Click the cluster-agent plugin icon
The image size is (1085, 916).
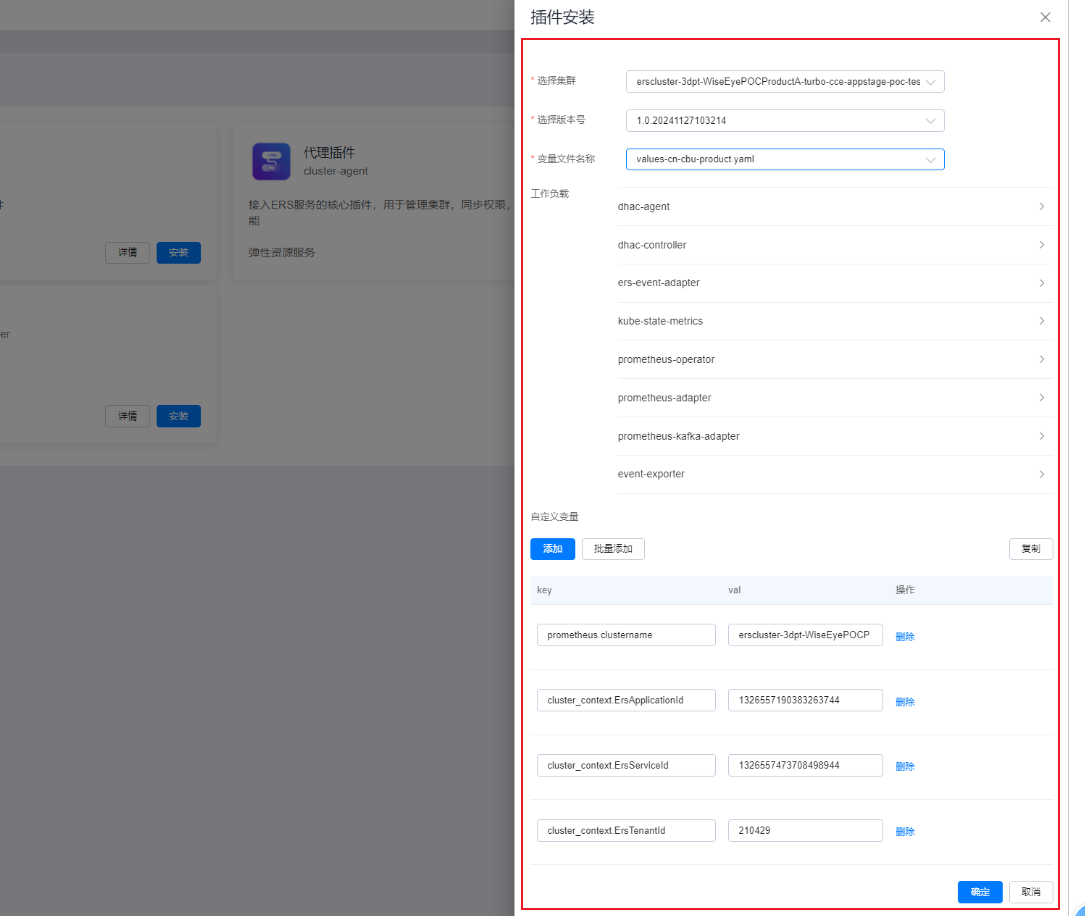coord(271,161)
